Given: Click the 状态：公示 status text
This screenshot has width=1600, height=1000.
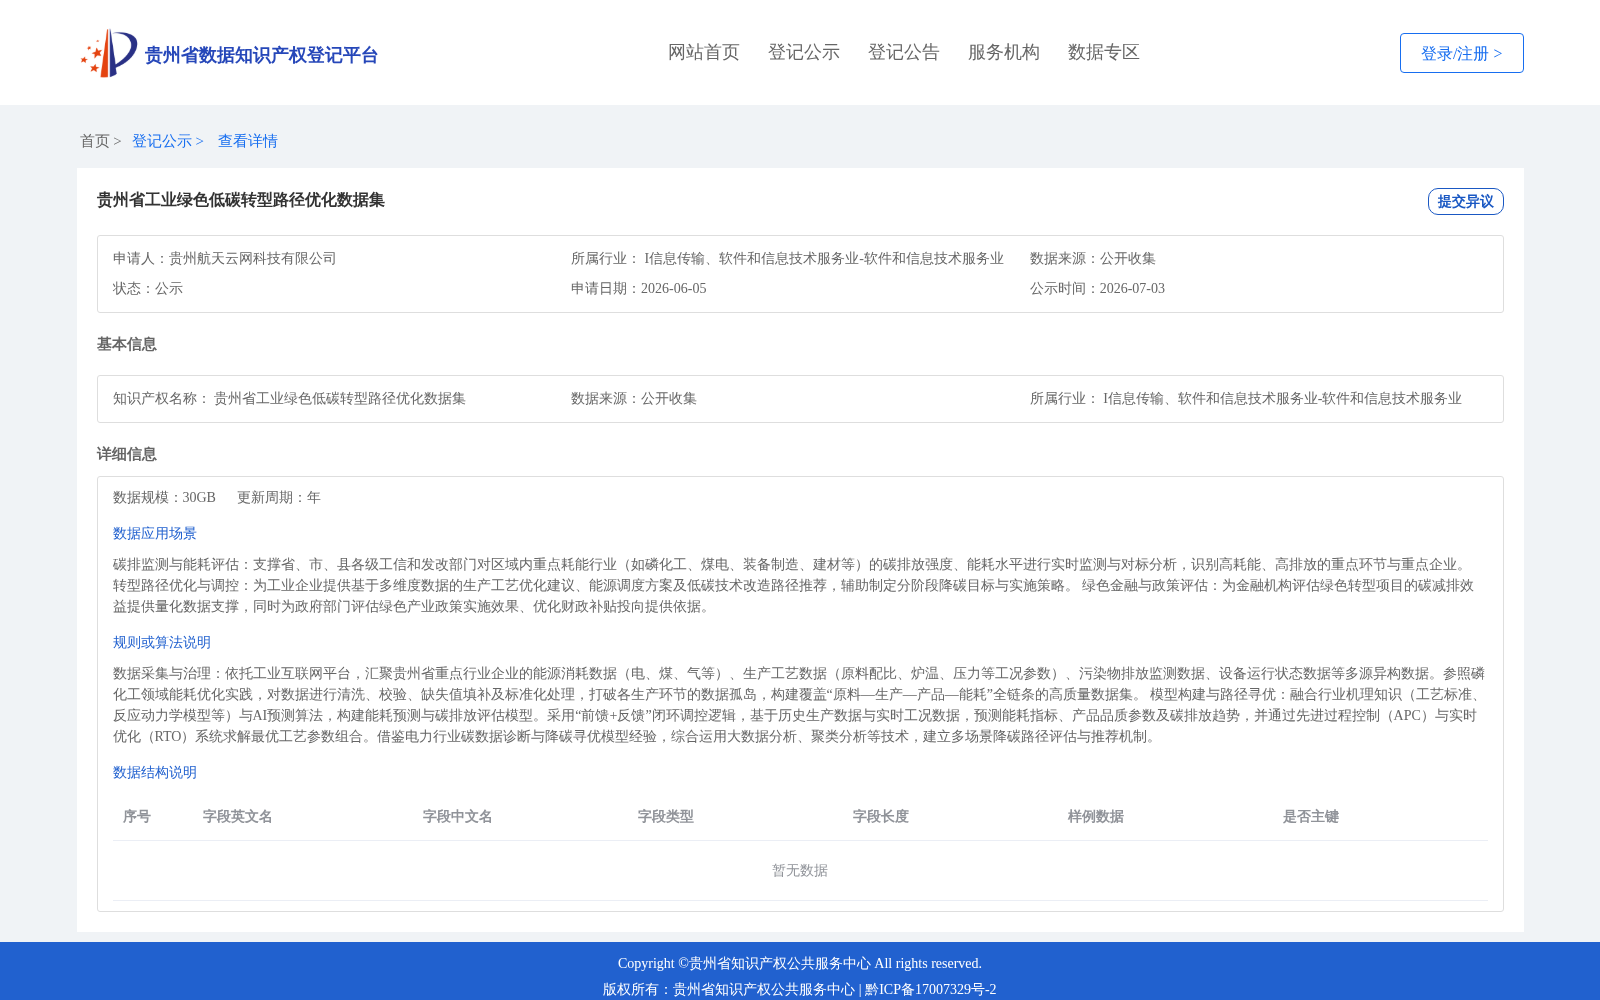Looking at the screenshot, I should coord(148,288).
